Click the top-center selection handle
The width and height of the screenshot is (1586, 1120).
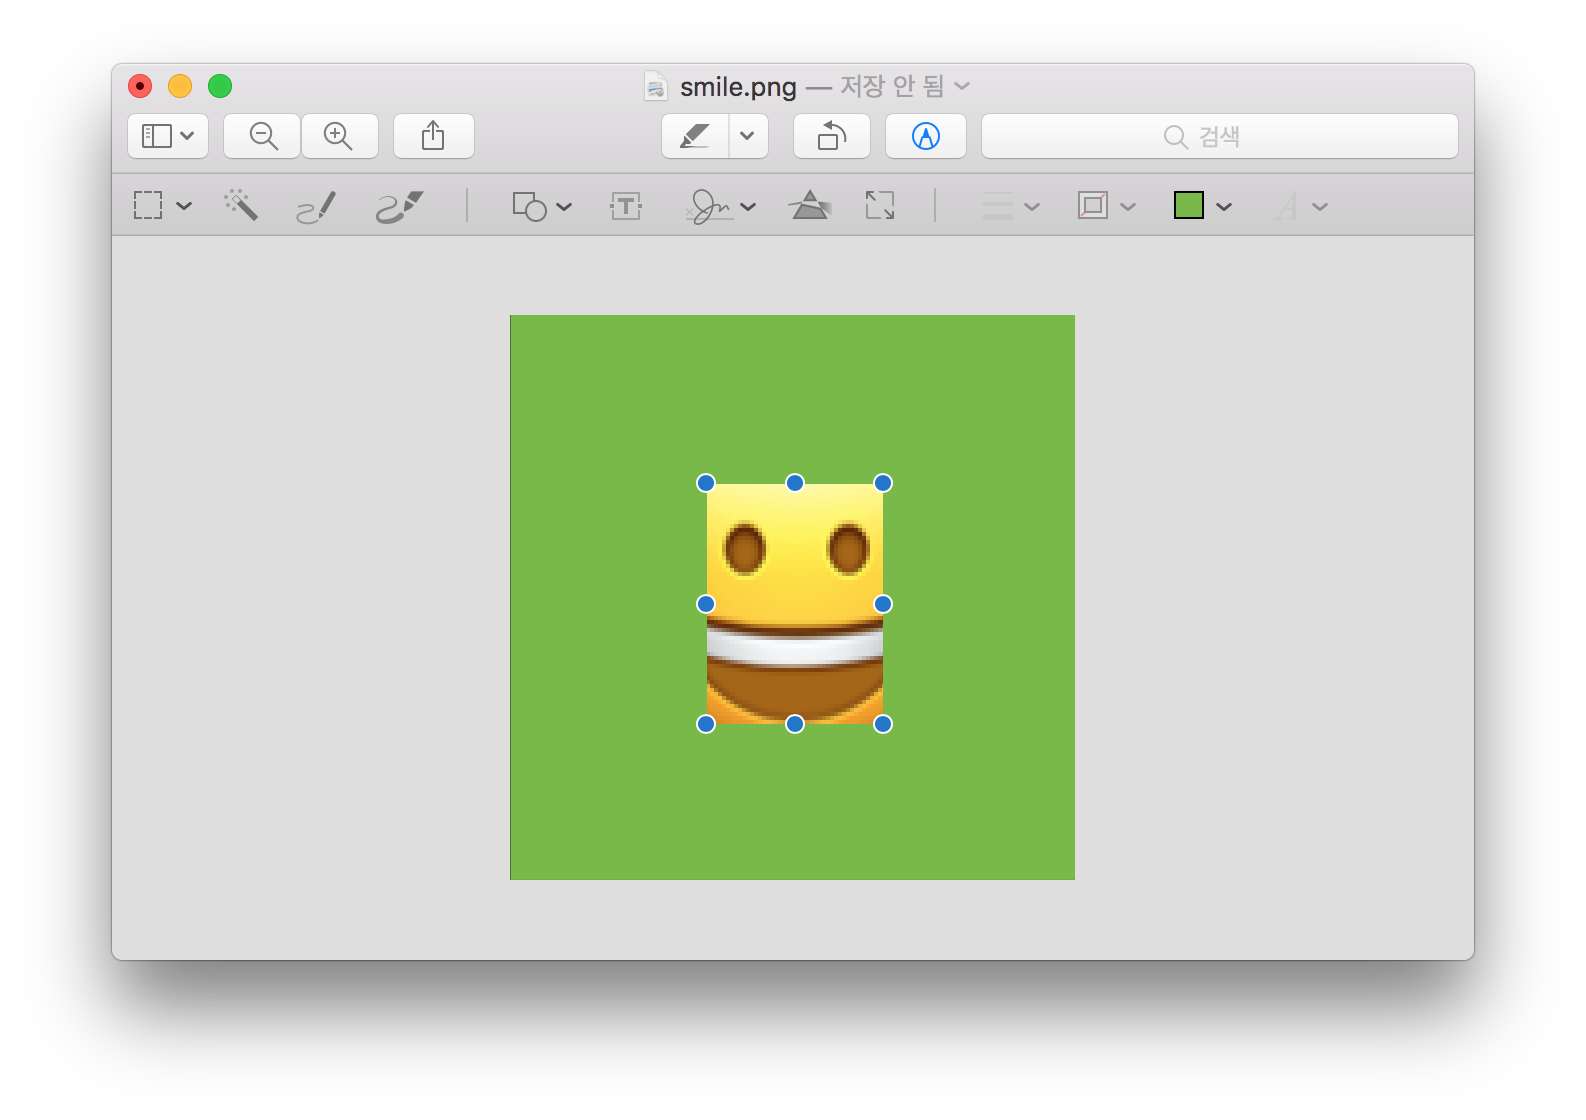(x=795, y=483)
